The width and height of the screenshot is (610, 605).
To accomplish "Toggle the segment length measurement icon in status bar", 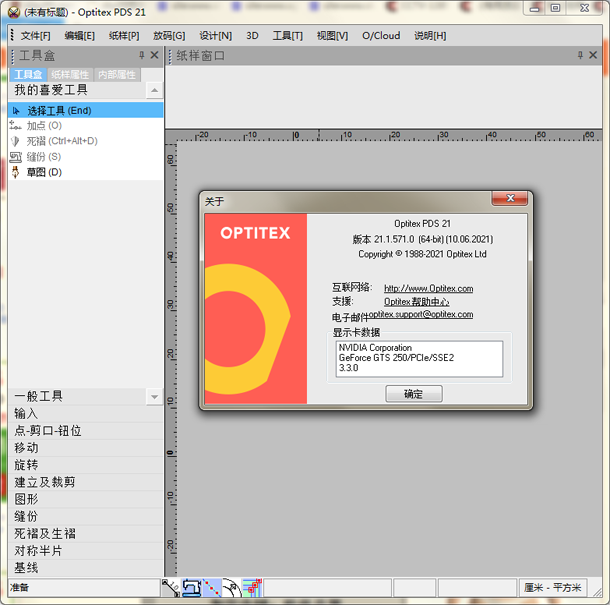I will tap(171, 587).
